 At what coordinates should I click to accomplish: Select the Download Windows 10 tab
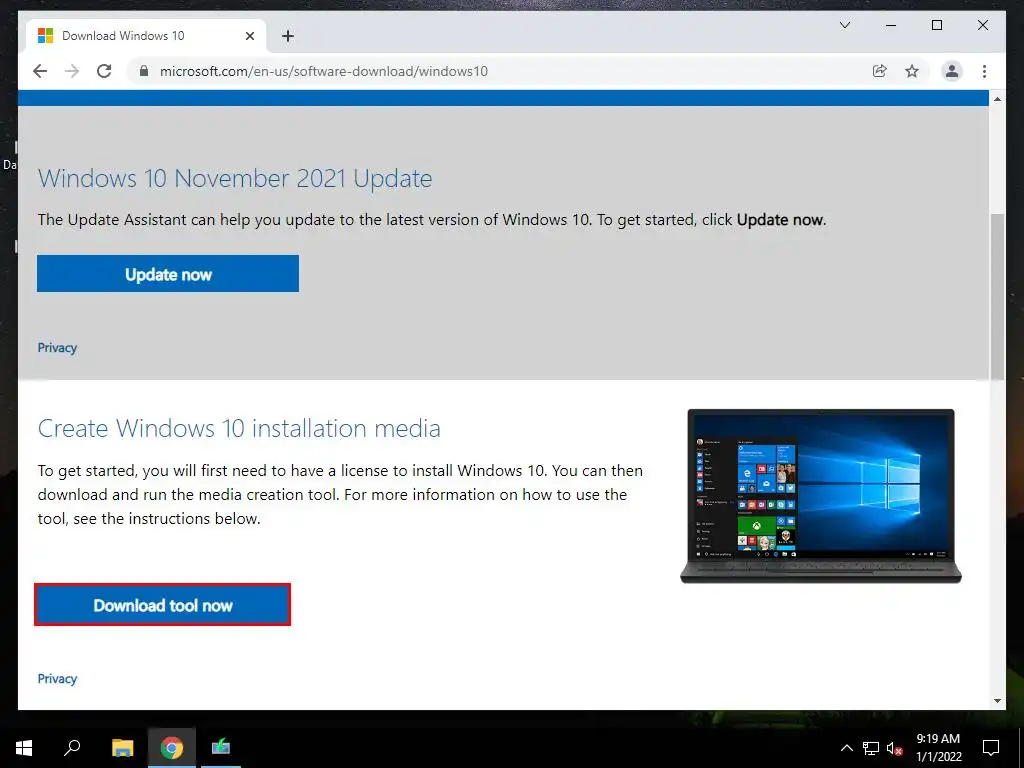click(146, 36)
